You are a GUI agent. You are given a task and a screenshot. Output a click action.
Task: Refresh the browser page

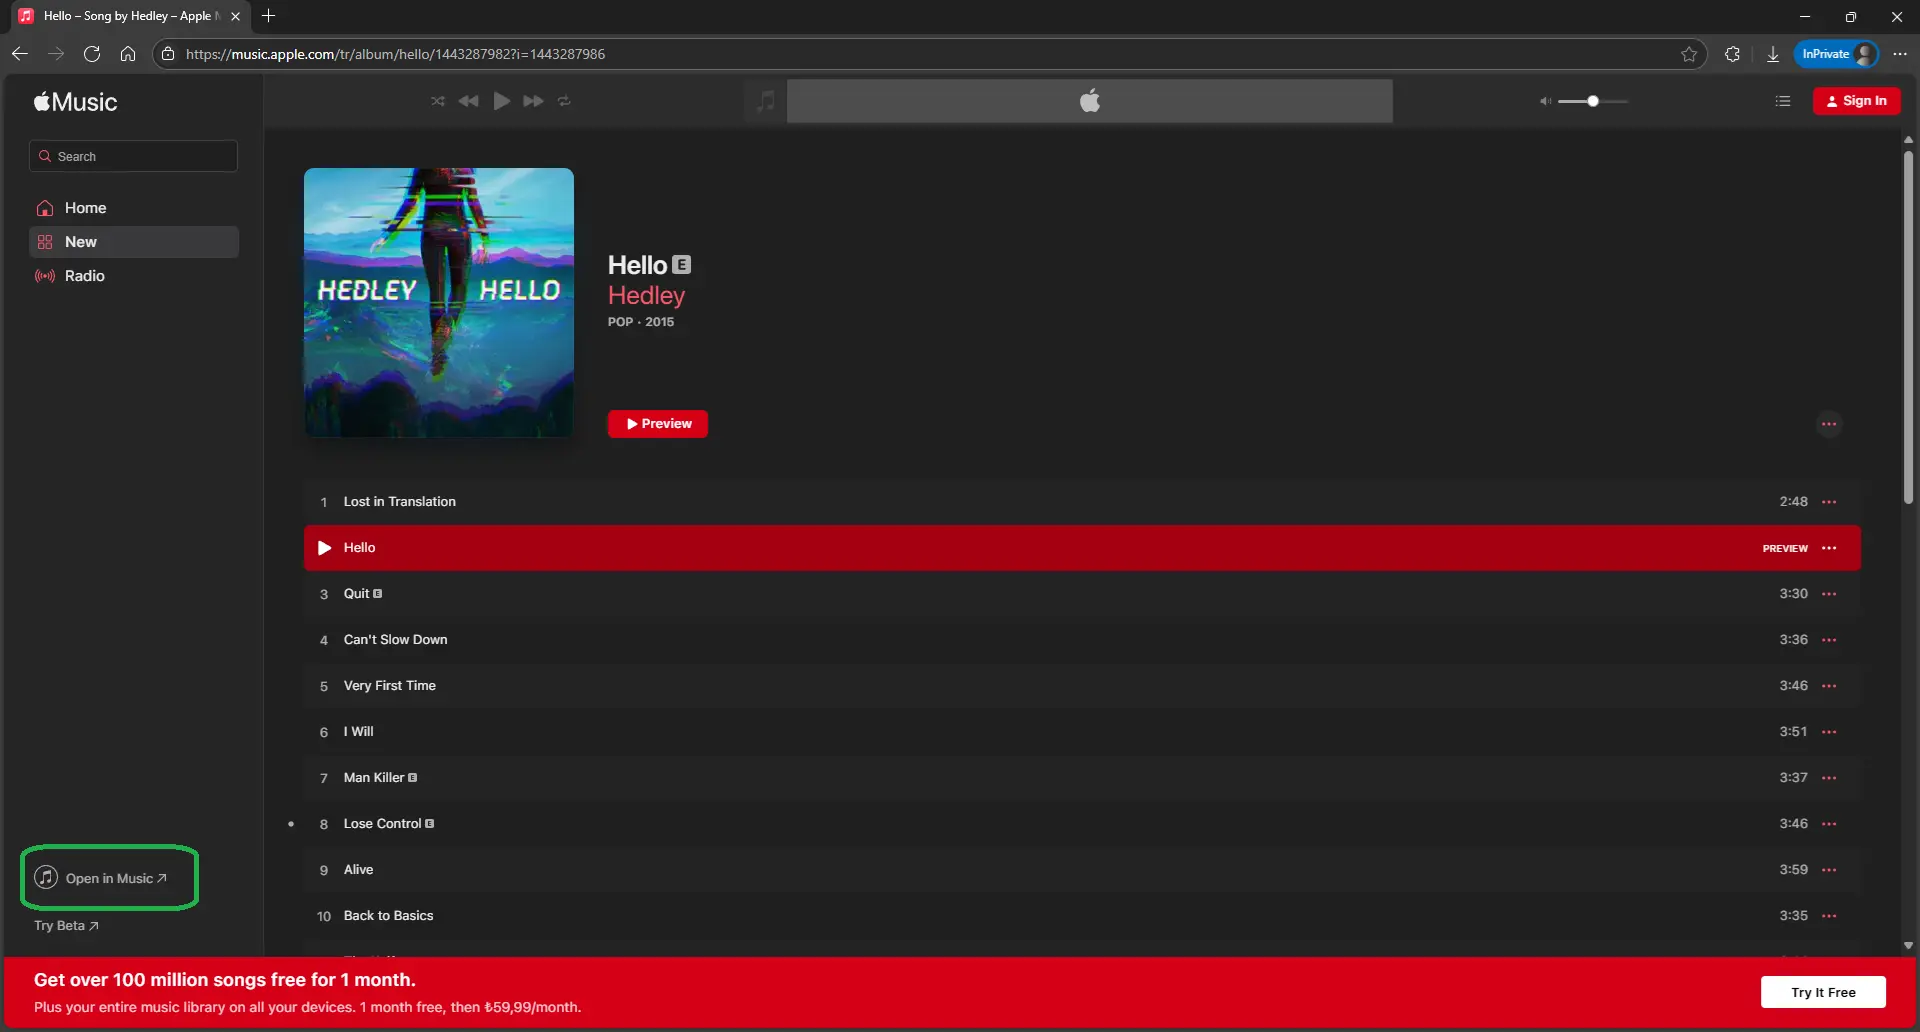click(92, 54)
